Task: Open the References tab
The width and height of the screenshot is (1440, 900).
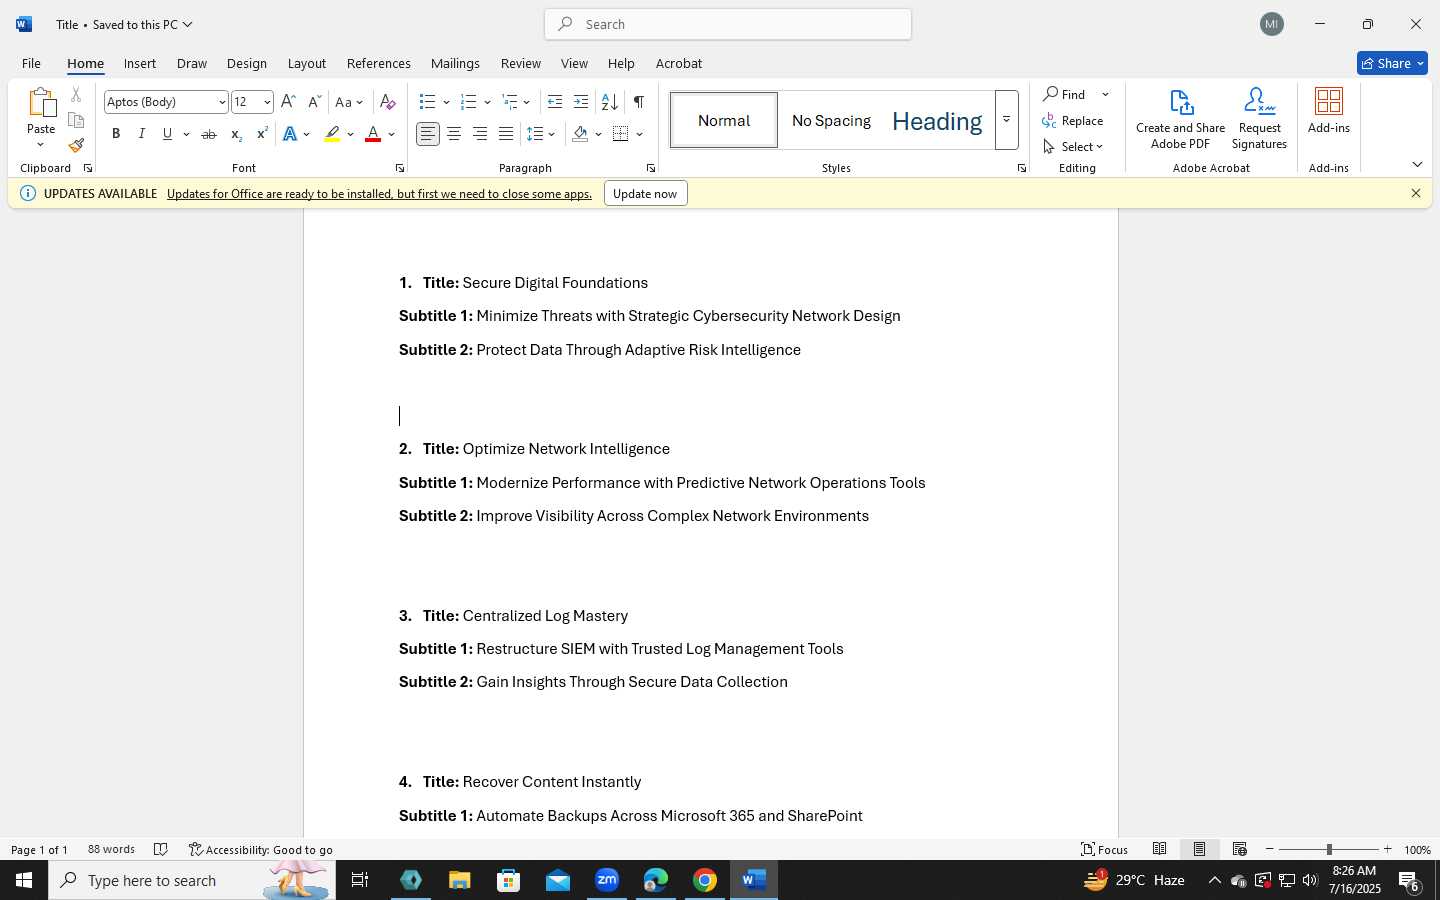Action: click(x=379, y=63)
